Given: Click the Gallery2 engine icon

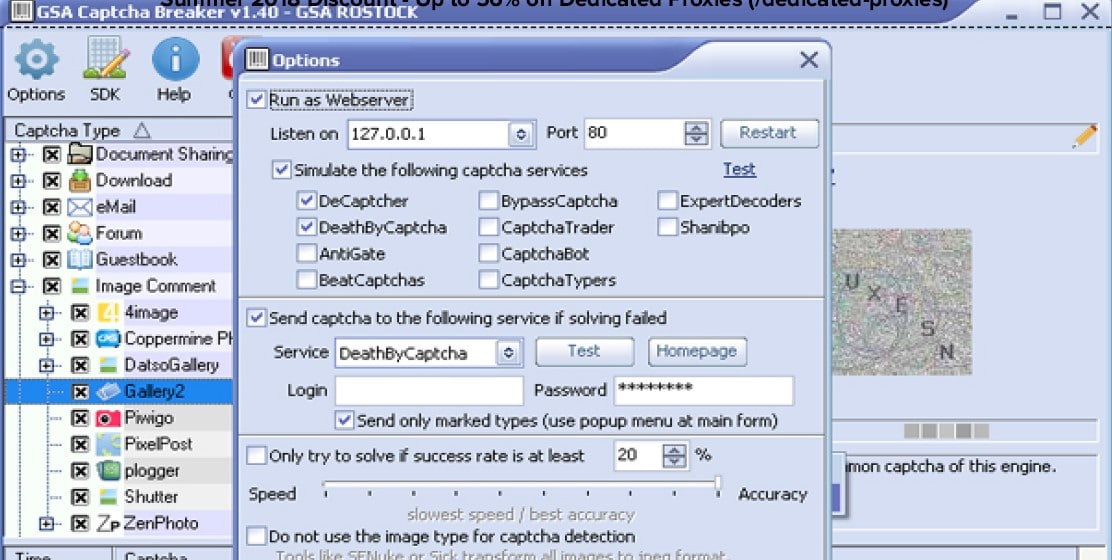Looking at the screenshot, I should 109,391.
